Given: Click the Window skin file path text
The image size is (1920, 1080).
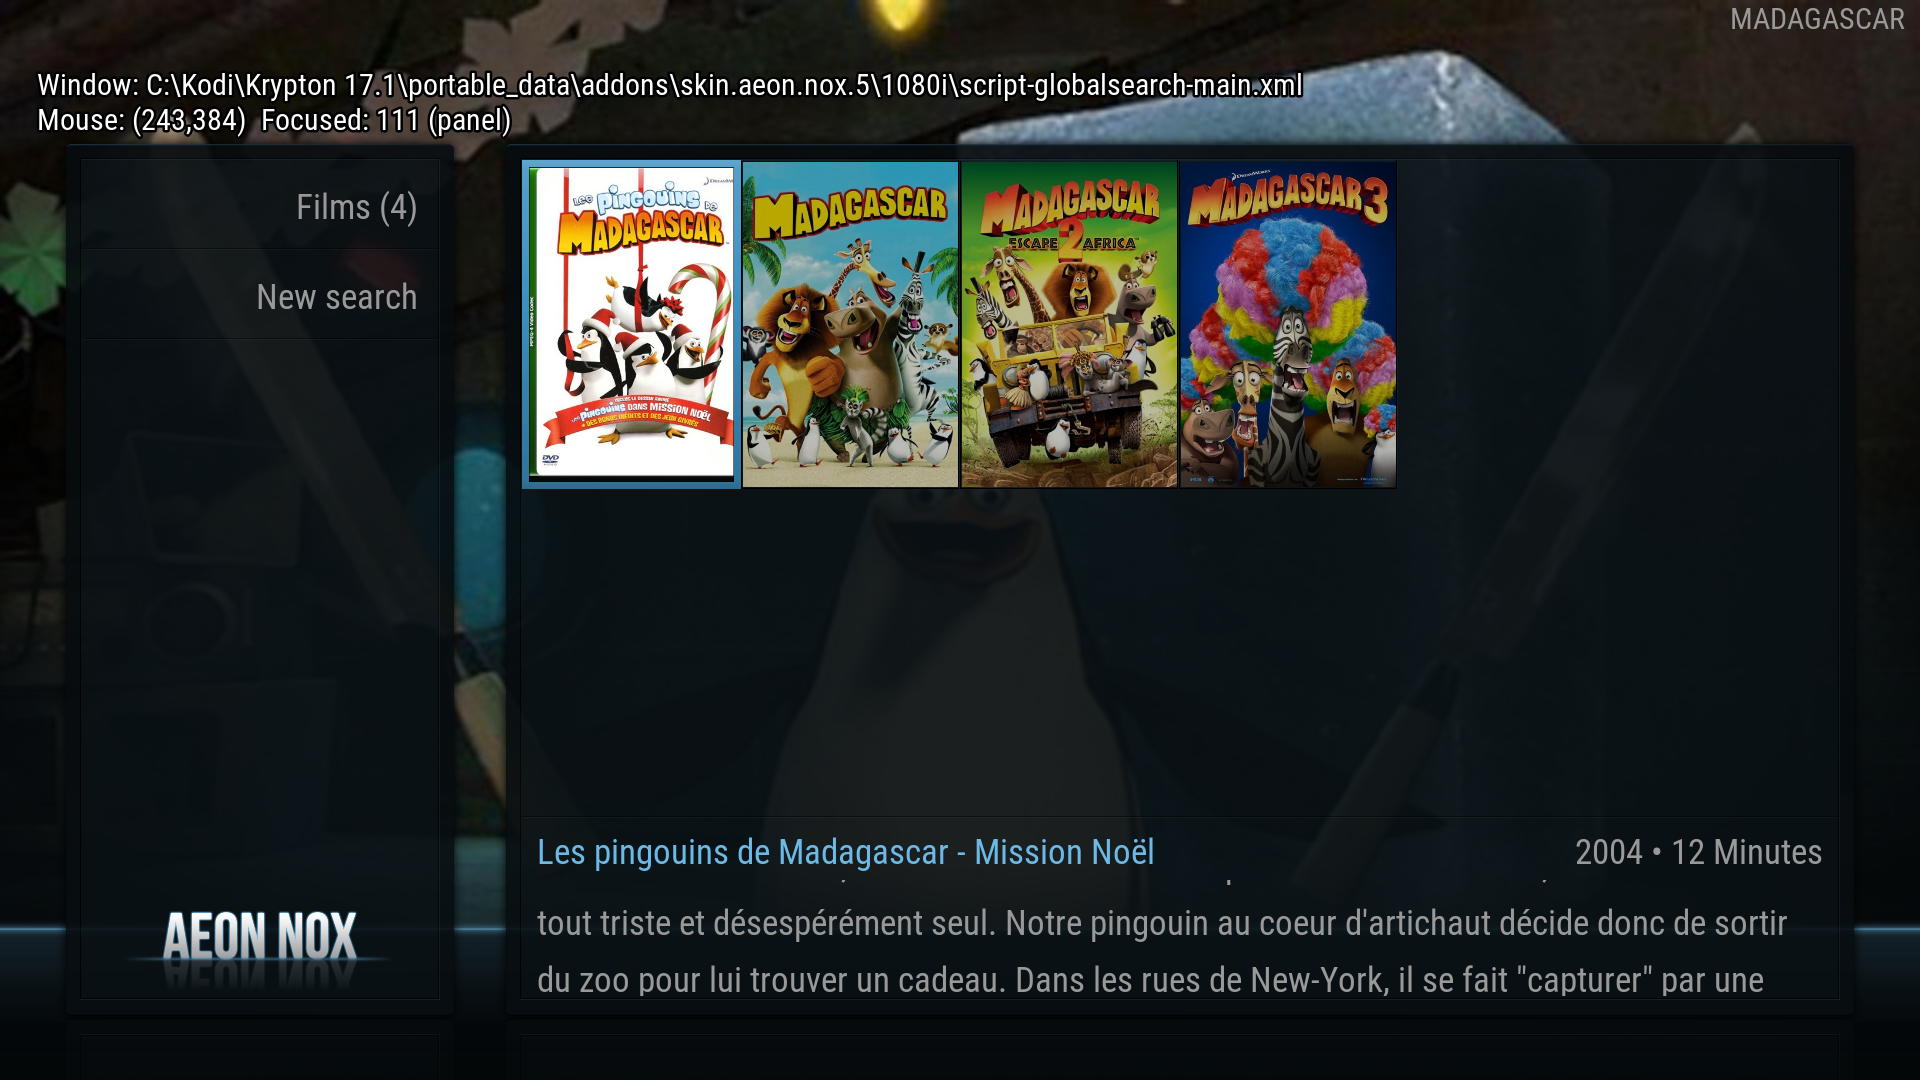Looking at the screenshot, I should tap(670, 85).
